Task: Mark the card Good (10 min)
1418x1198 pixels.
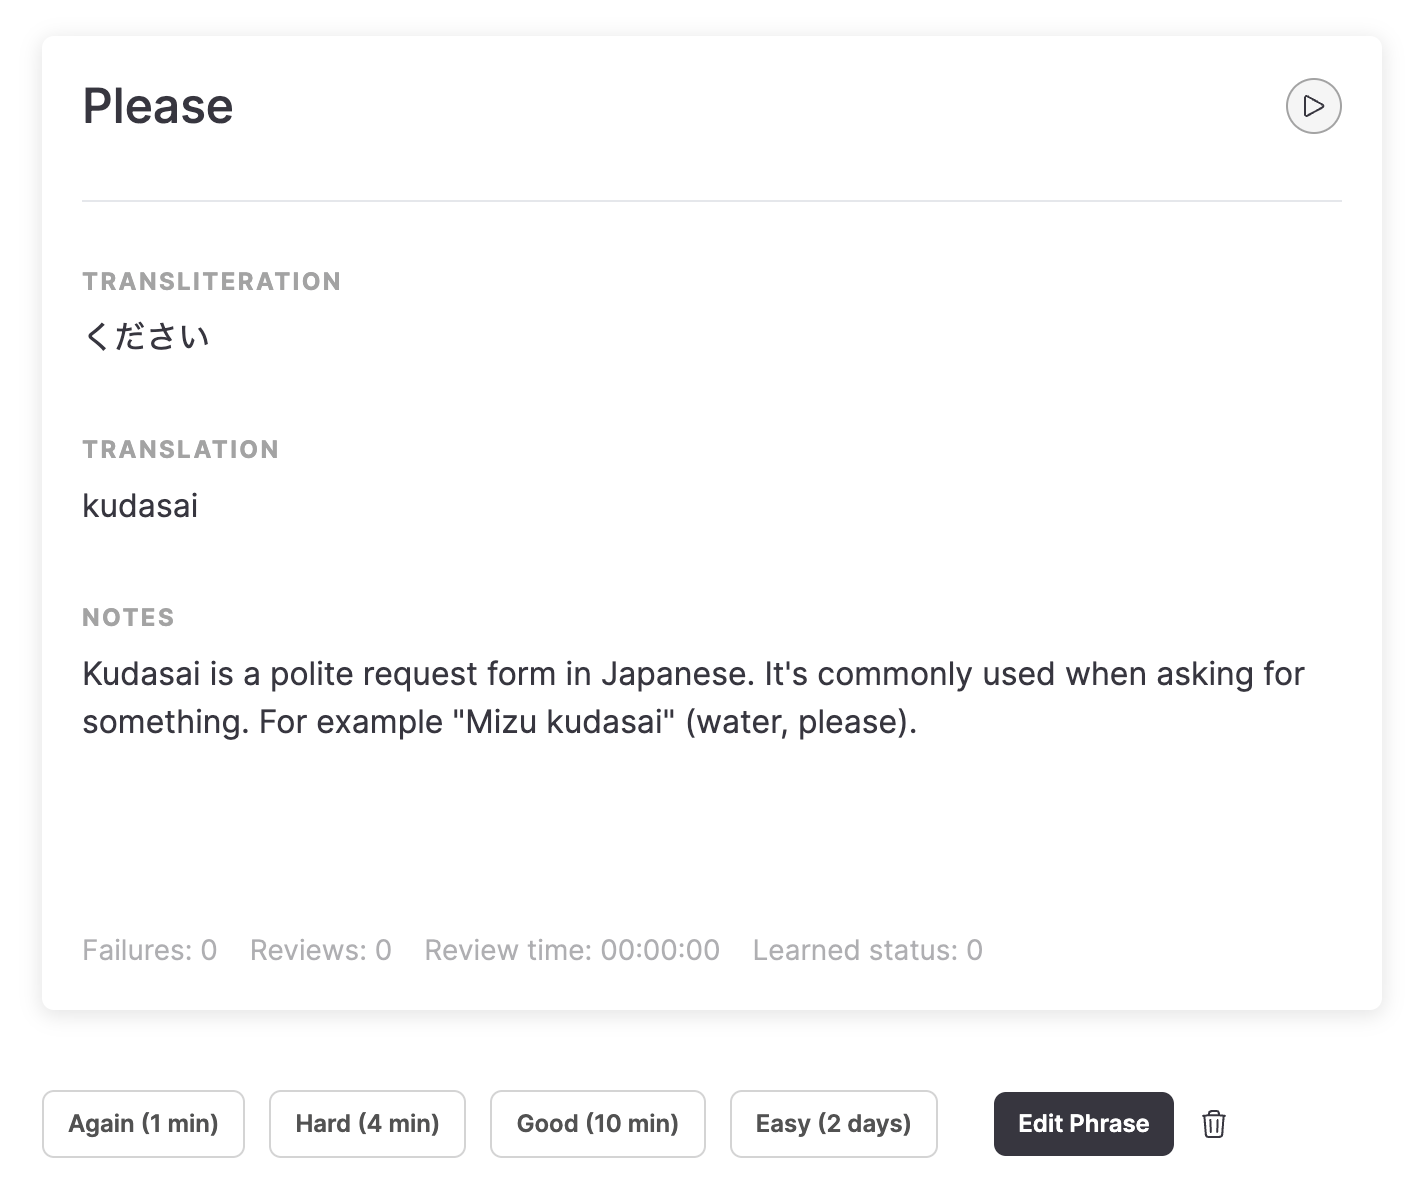Action: 597,1124
